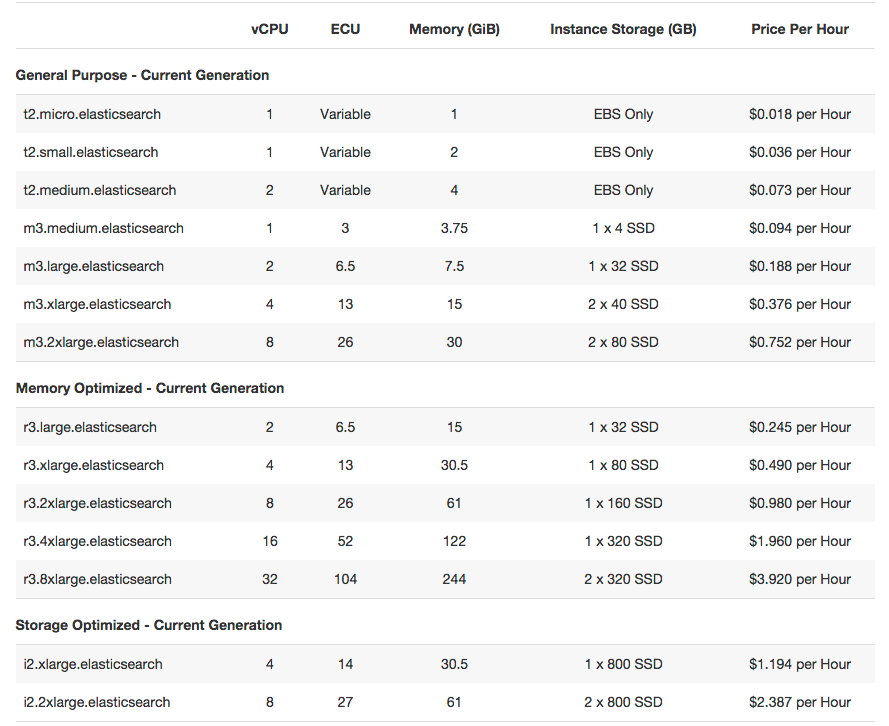Click the $1.194 per Hour price

pyautogui.click(x=799, y=664)
